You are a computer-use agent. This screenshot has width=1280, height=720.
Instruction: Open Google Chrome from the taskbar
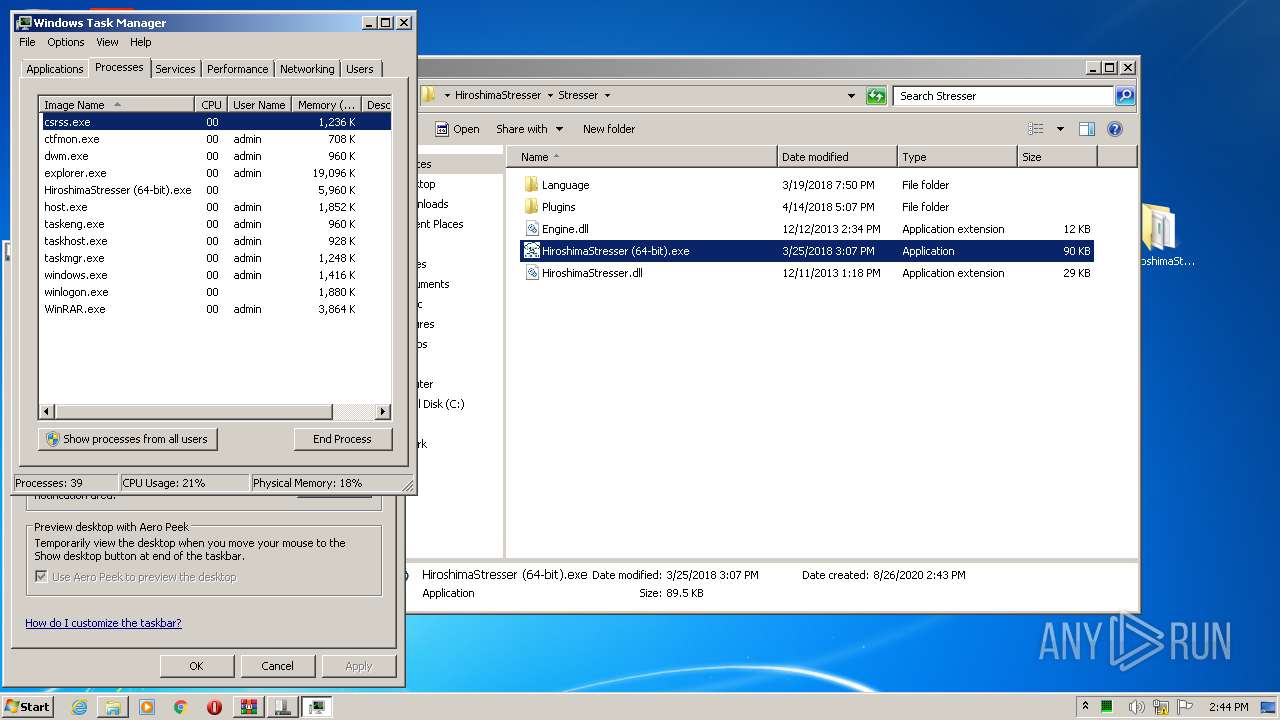pyautogui.click(x=180, y=707)
